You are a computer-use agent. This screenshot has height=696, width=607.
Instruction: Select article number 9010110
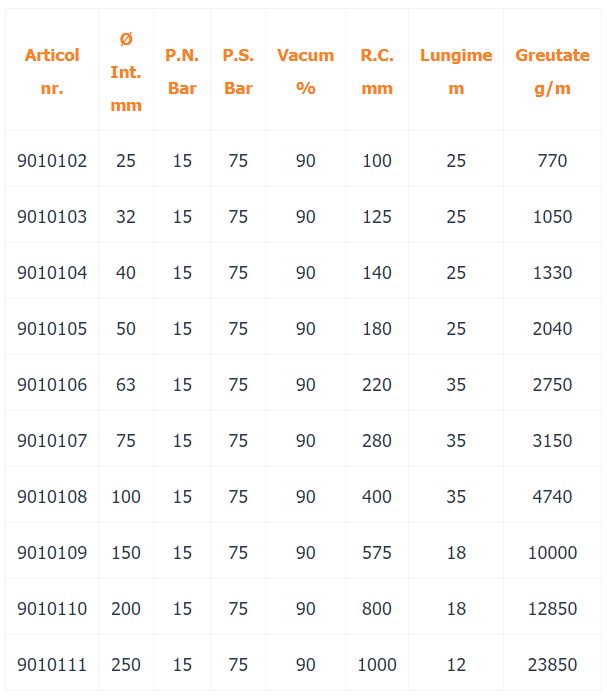click(x=52, y=609)
